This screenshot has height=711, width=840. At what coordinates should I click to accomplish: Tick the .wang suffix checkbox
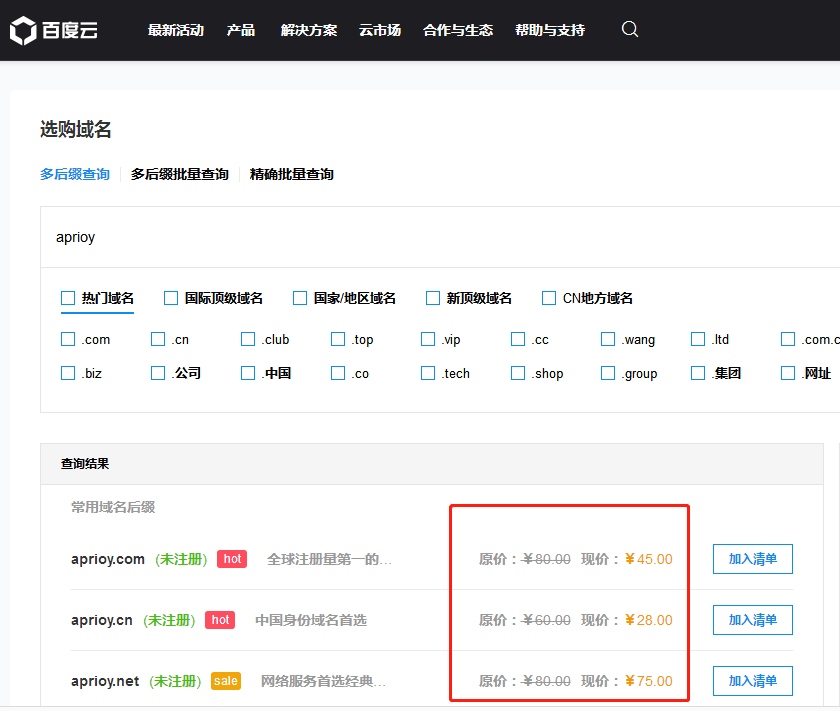click(x=608, y=339)
